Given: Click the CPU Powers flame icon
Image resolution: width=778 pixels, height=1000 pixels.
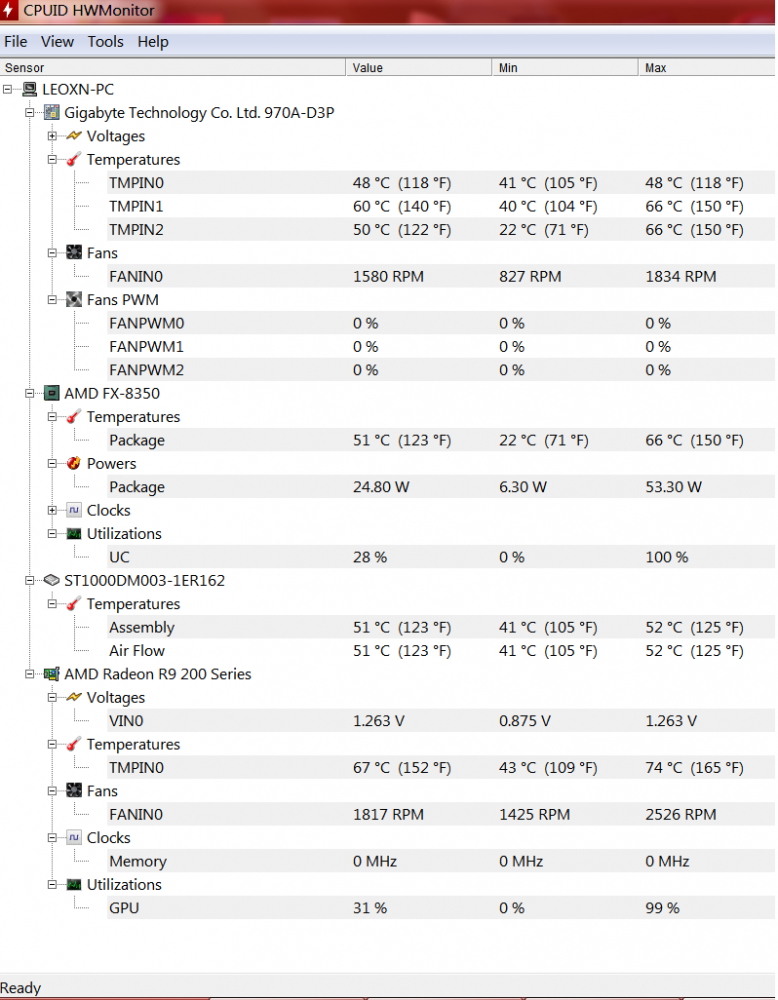Looking at the screenshot, I should [x=74, y=464].
